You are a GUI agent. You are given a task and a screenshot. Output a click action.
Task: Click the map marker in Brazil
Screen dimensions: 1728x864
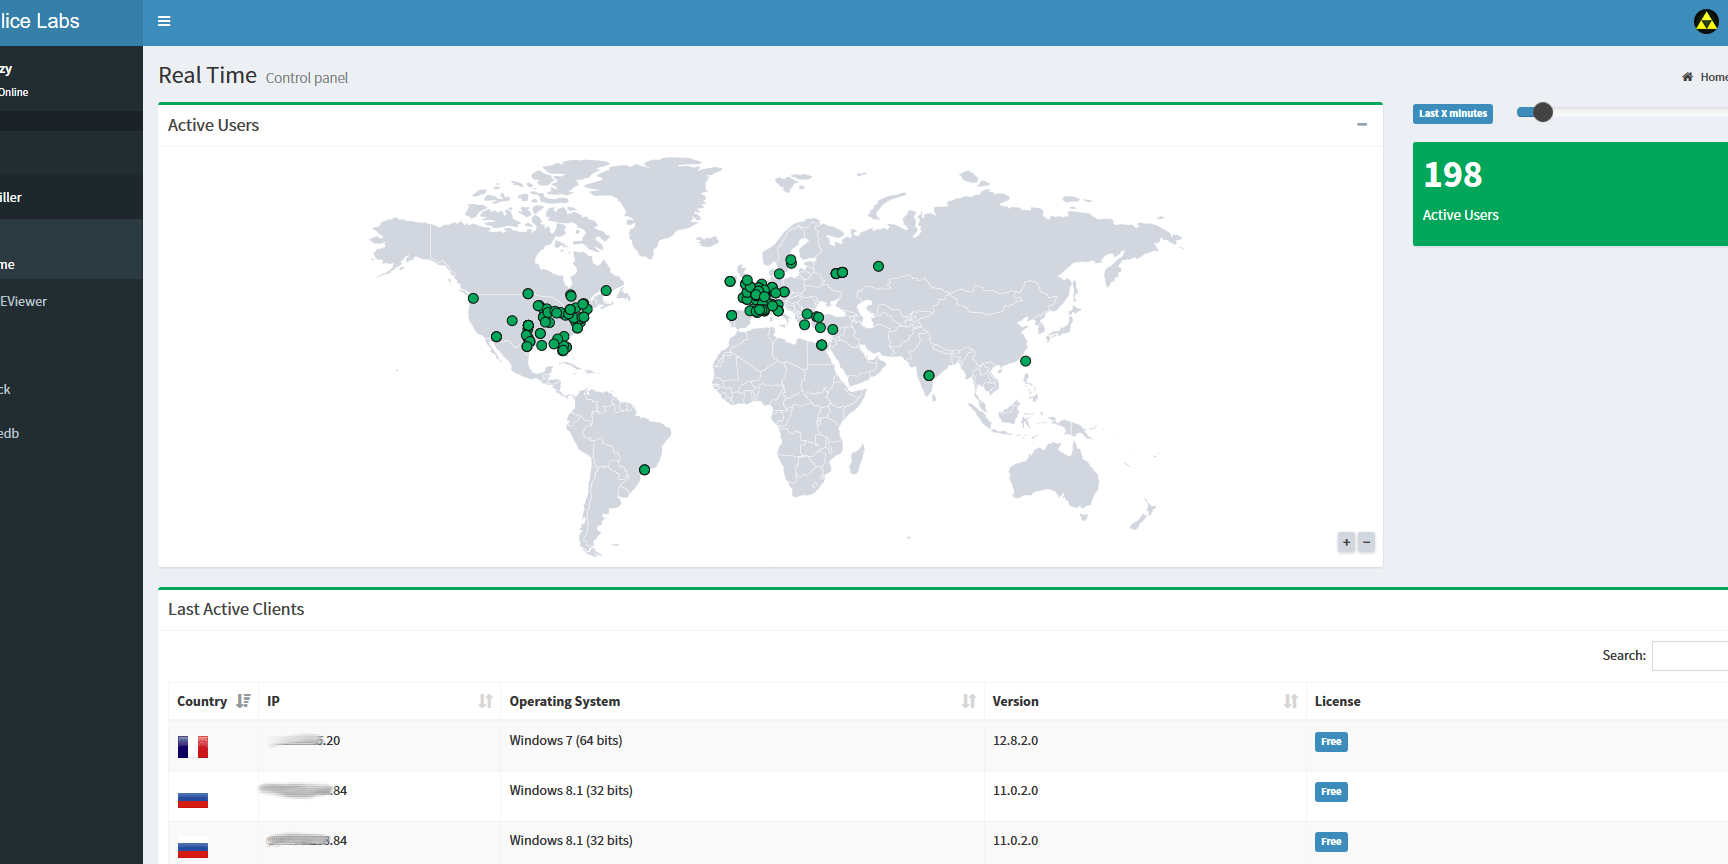(x=644, y=470)
